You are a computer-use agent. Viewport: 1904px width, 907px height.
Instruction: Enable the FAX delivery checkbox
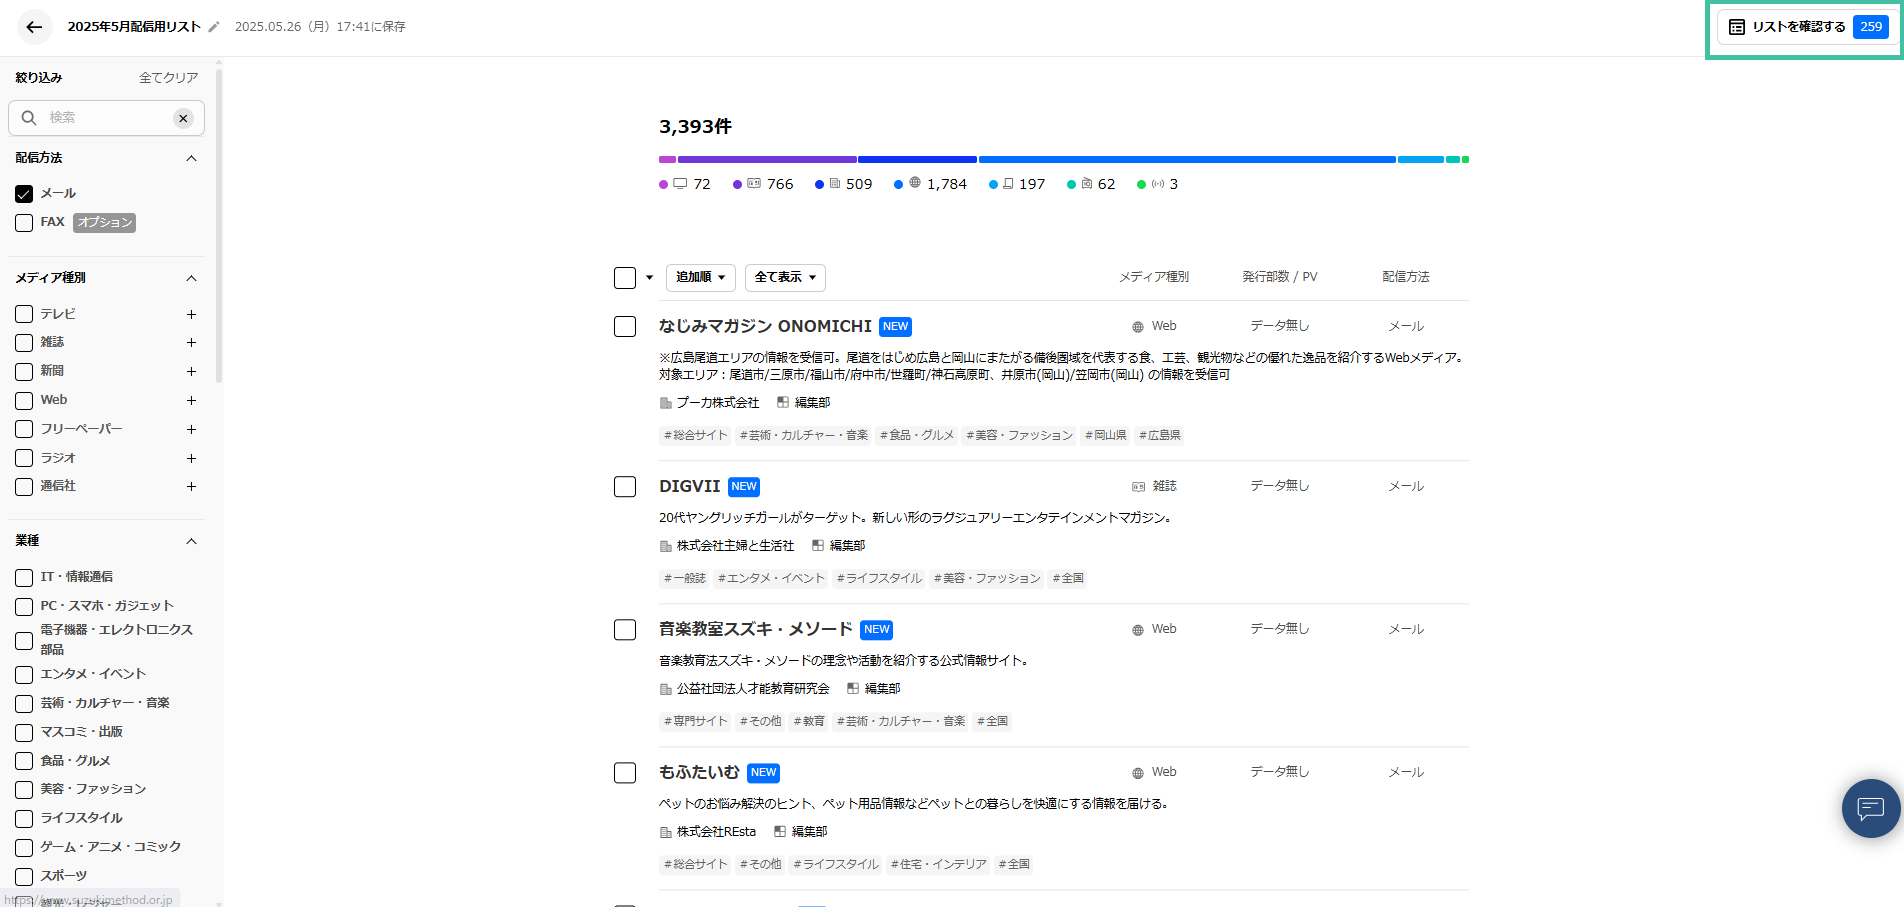pos(24,223)
